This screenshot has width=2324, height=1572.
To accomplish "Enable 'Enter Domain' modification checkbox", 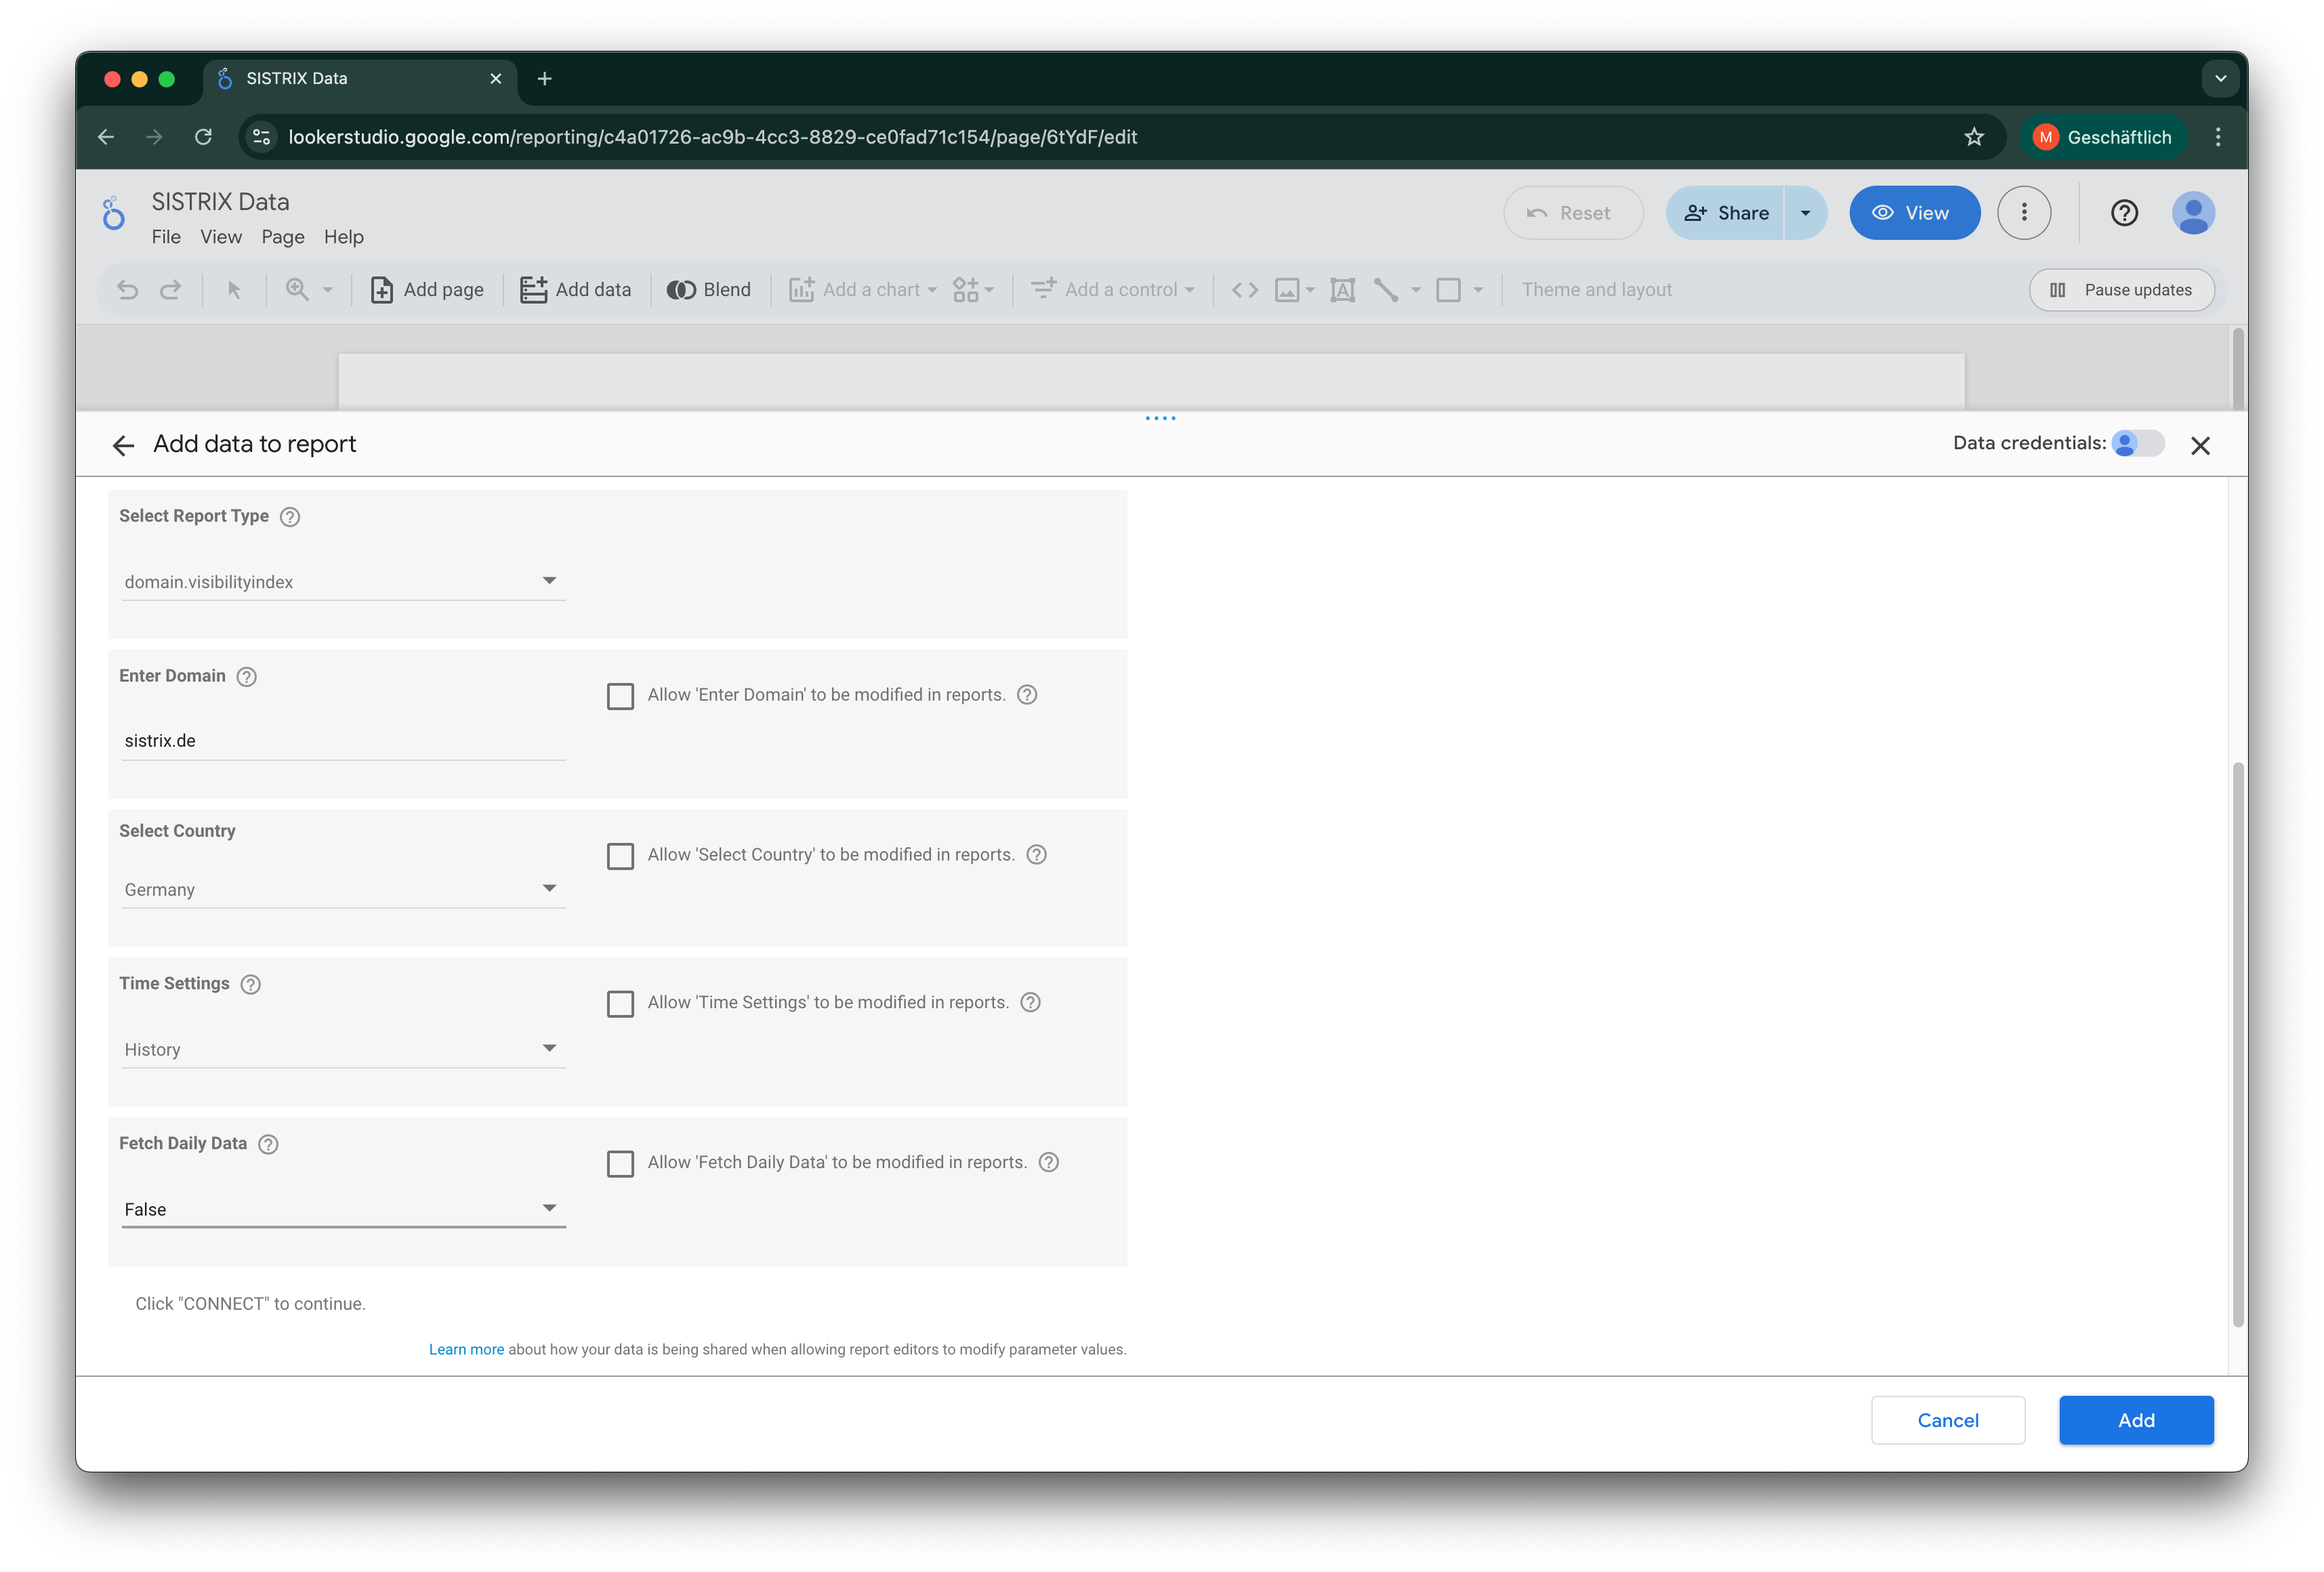I will (620, 696).
